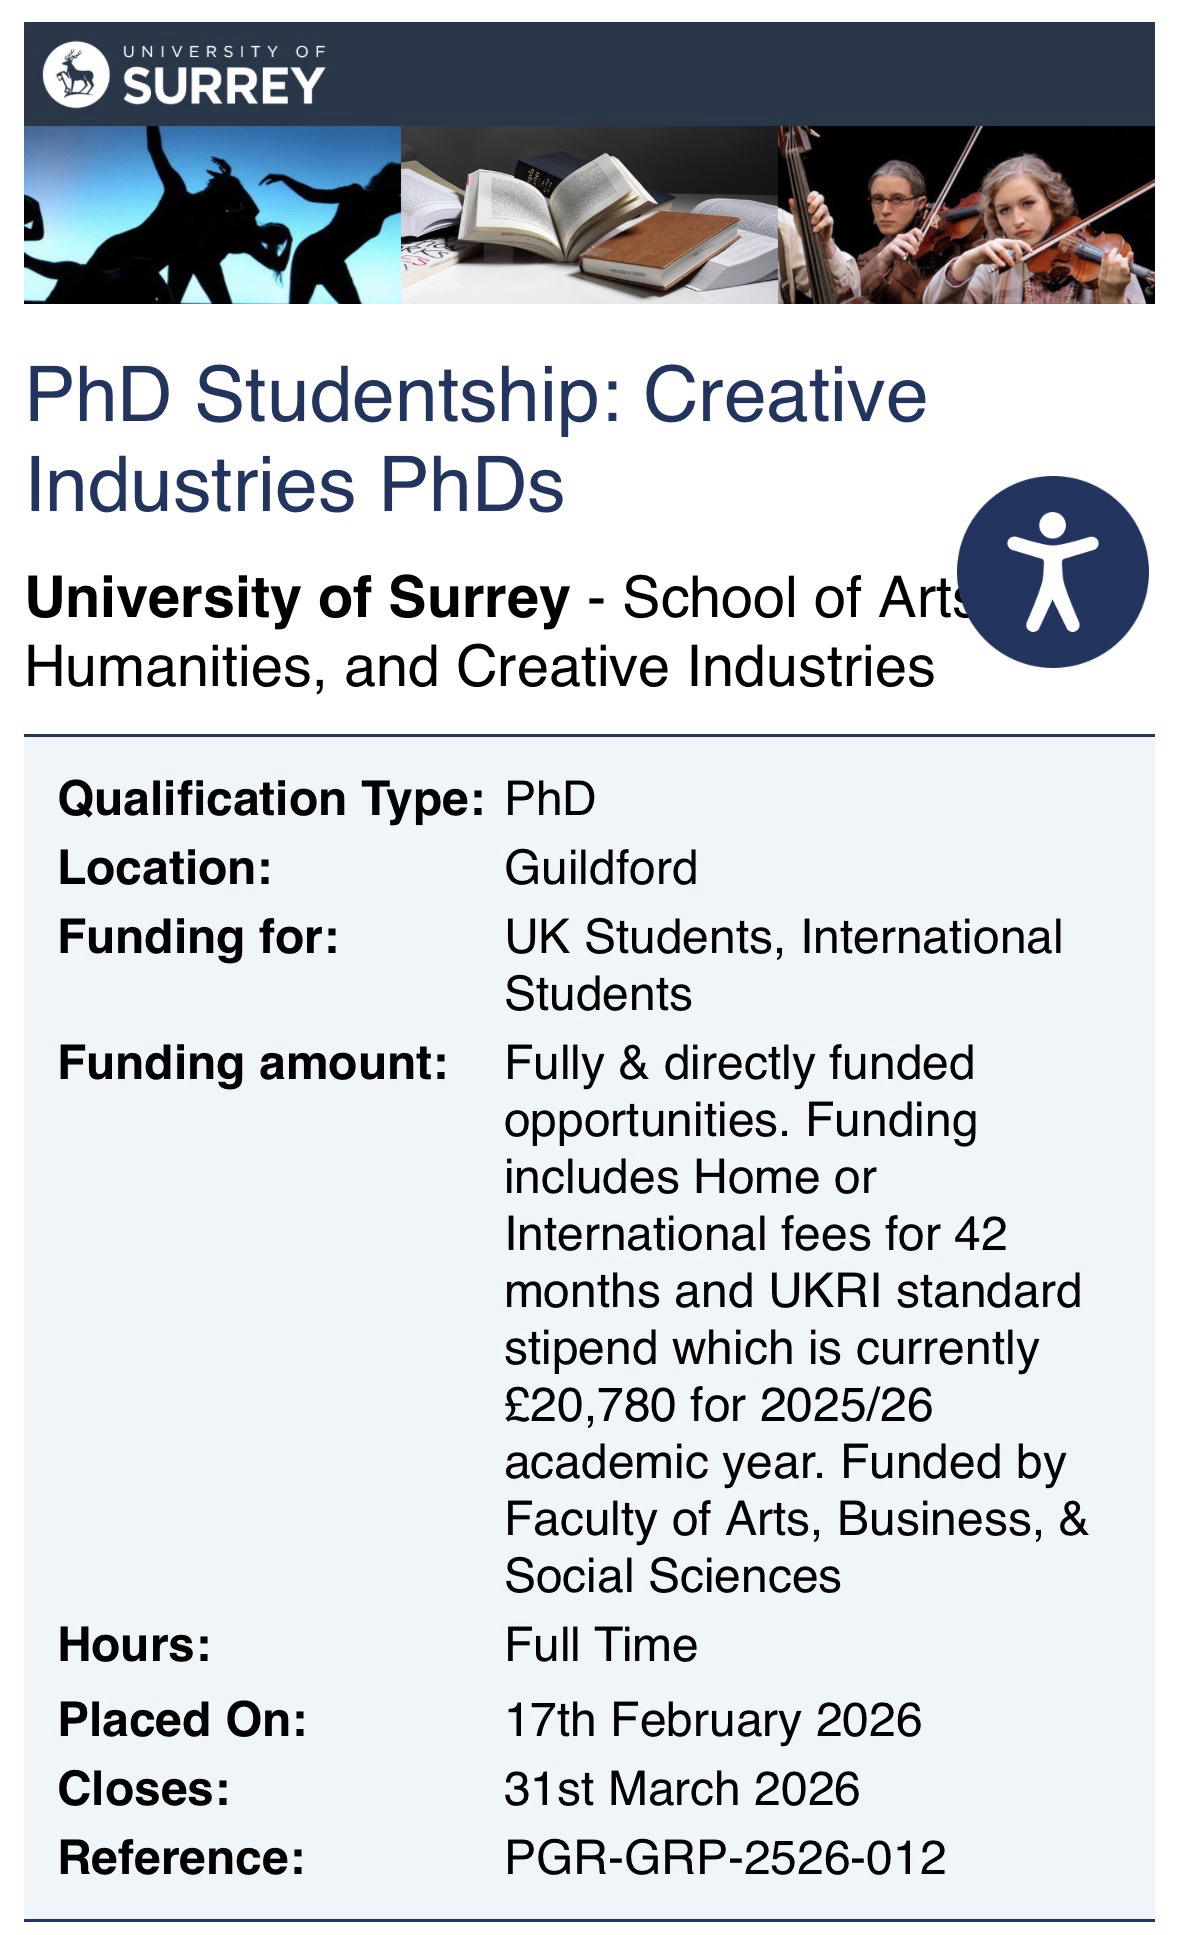This screenshot has height=1935, width=1179.
Task: Click the Full Time hours value
Action: click(601, 1644)
